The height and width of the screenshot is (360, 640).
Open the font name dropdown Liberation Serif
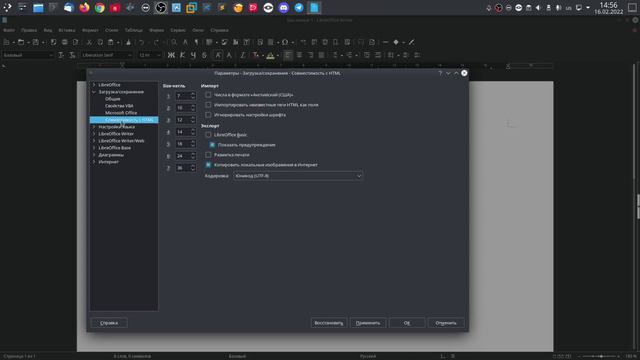point(130,55)
